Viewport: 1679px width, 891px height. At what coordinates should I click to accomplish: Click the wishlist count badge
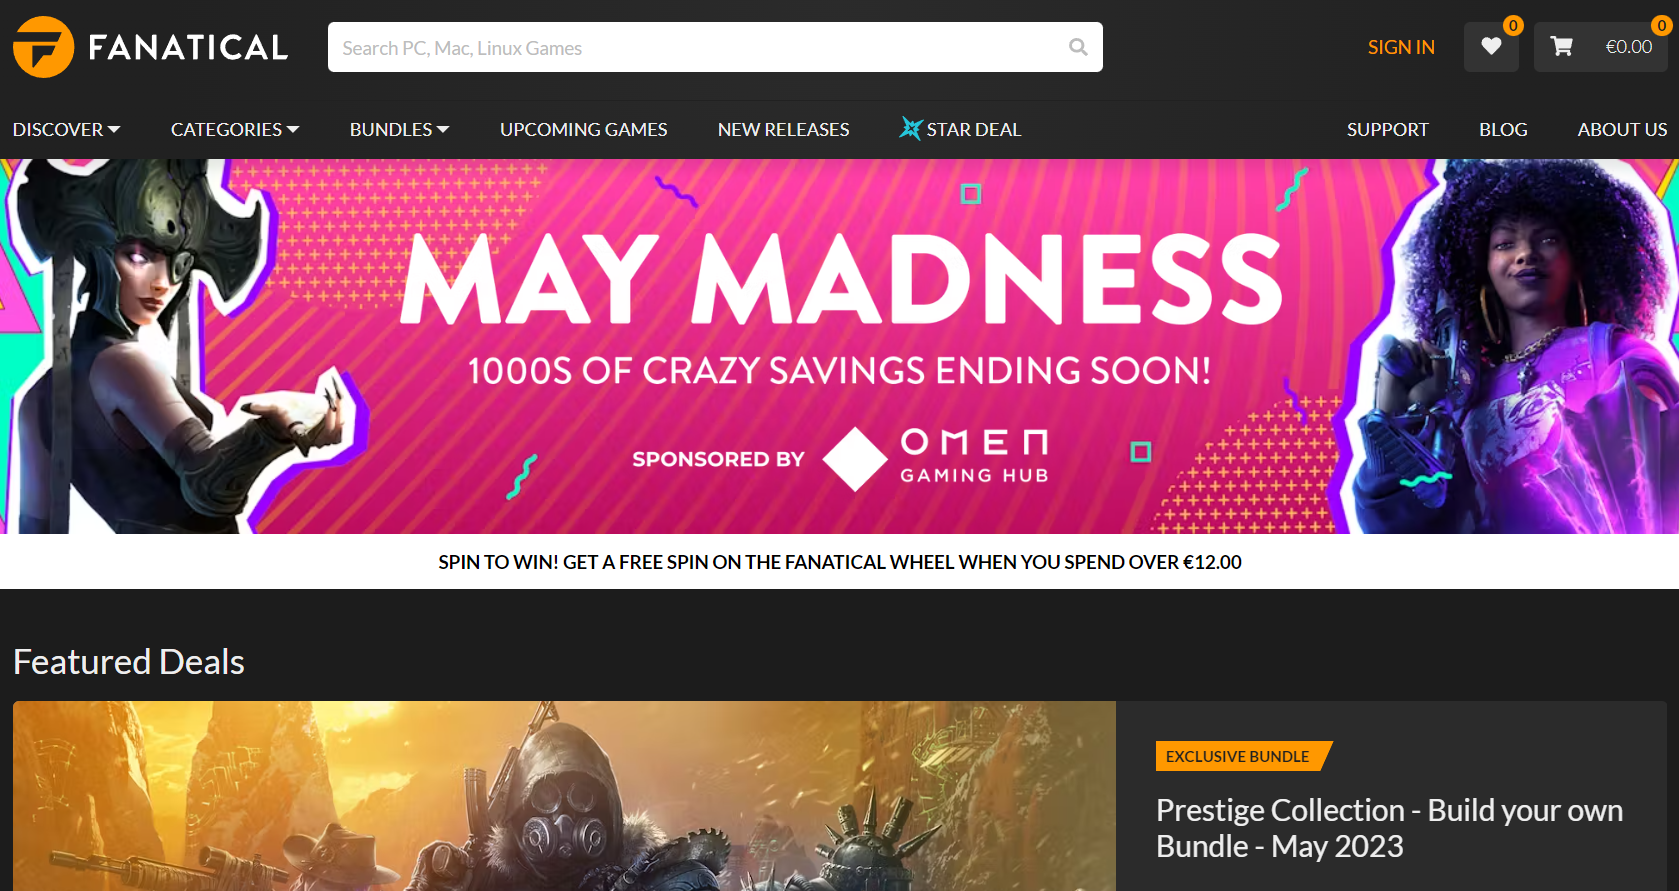click(1513, 25)
